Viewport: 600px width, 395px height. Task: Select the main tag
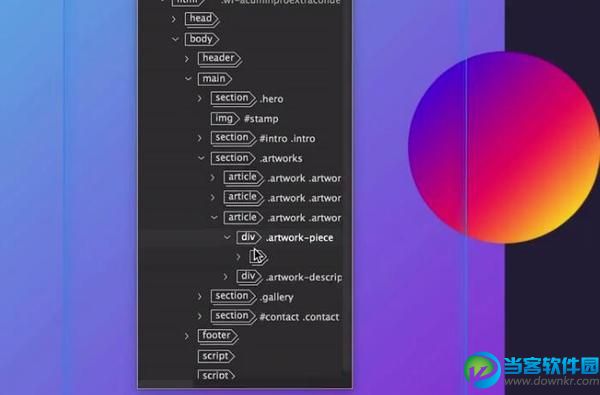(x=215, y=79)
